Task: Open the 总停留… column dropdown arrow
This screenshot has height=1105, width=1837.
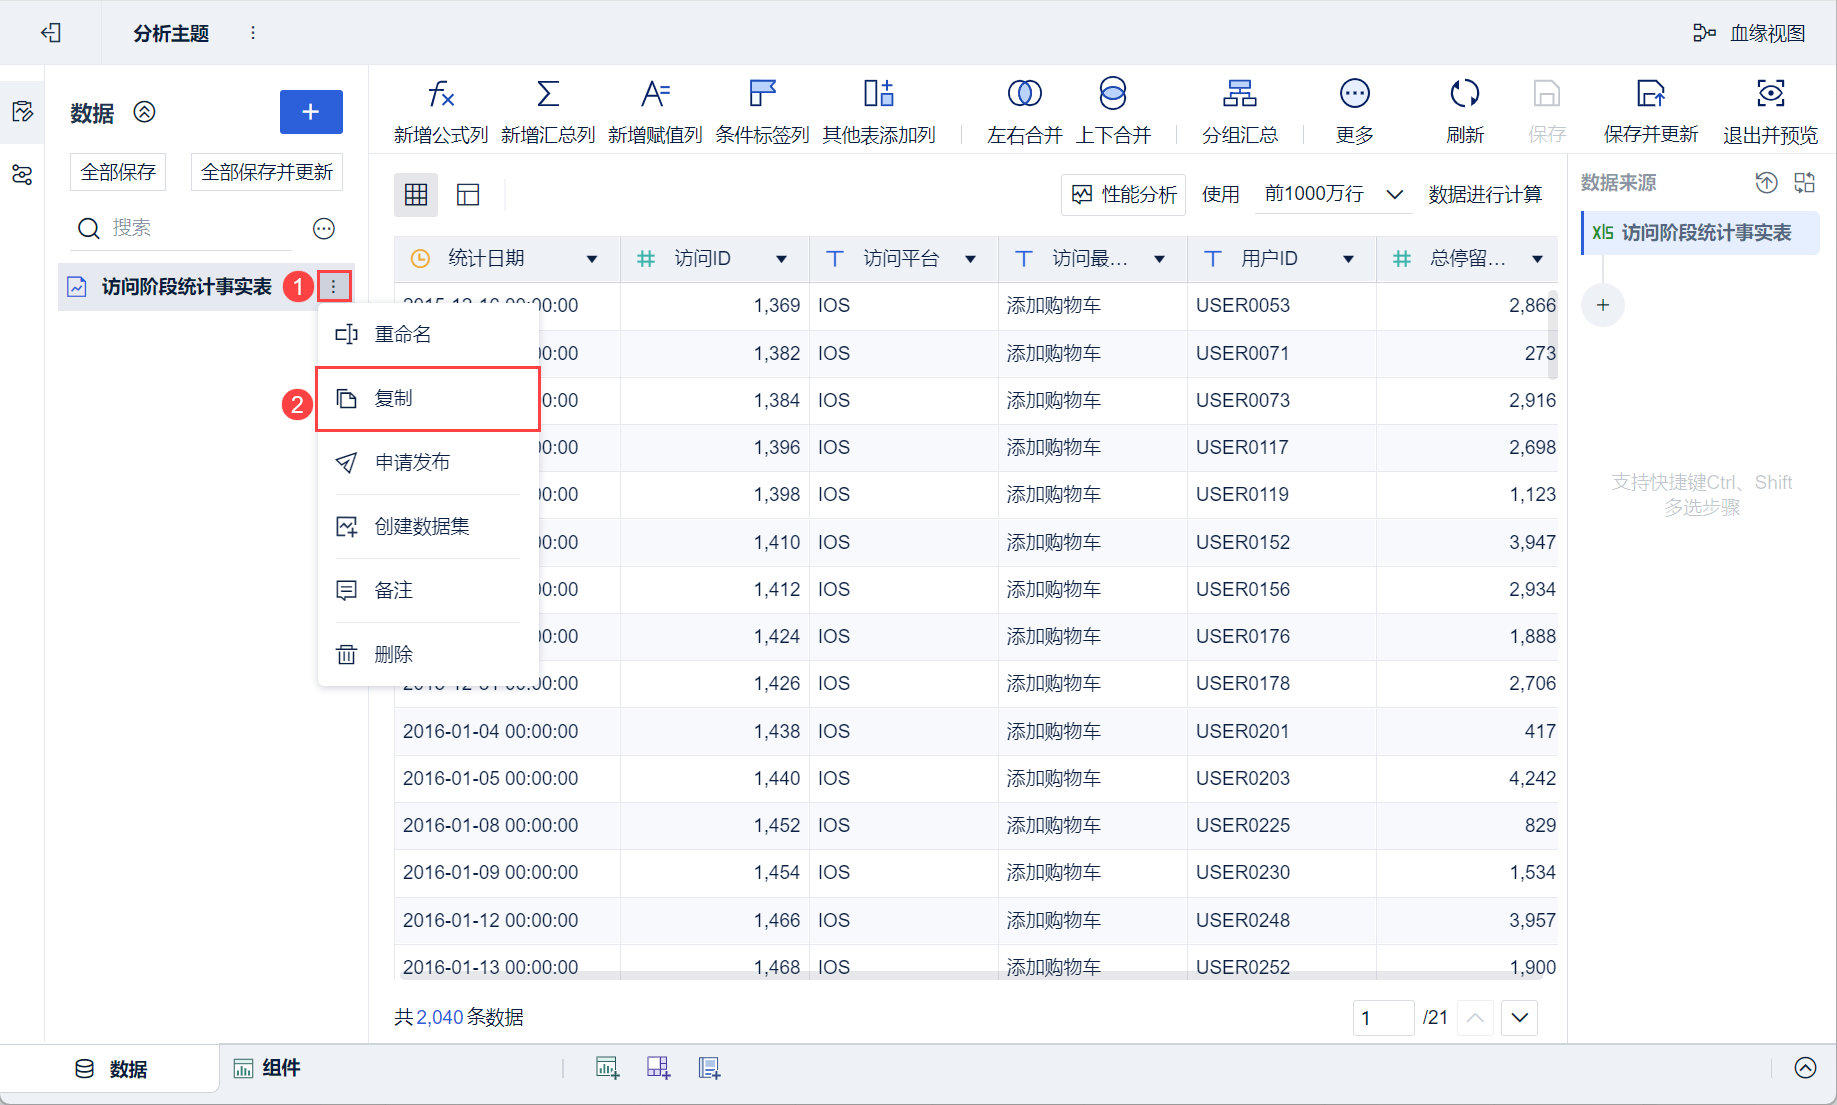Action: click(x=1538, y=259)
